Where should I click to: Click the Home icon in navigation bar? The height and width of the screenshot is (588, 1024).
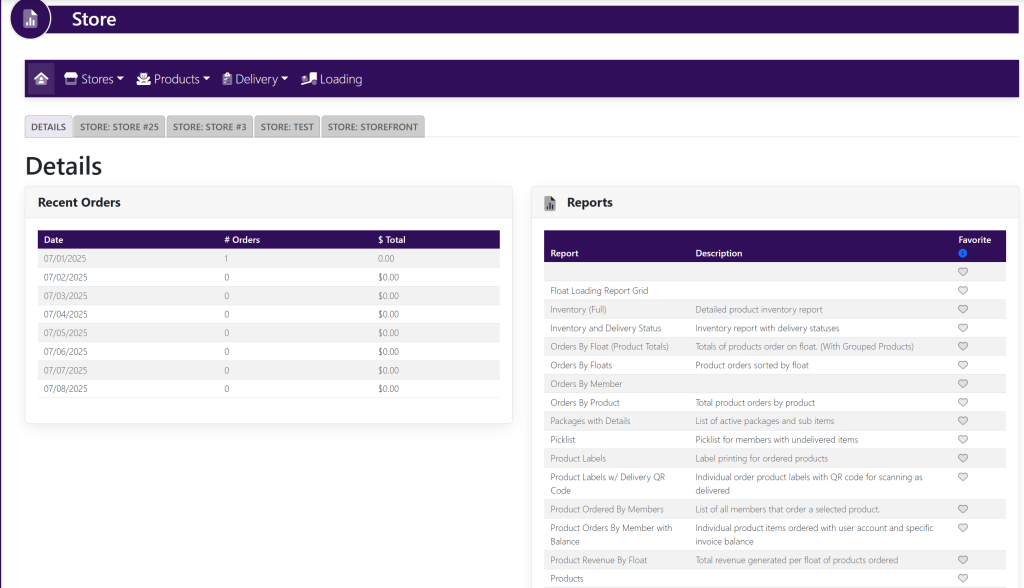41,79
